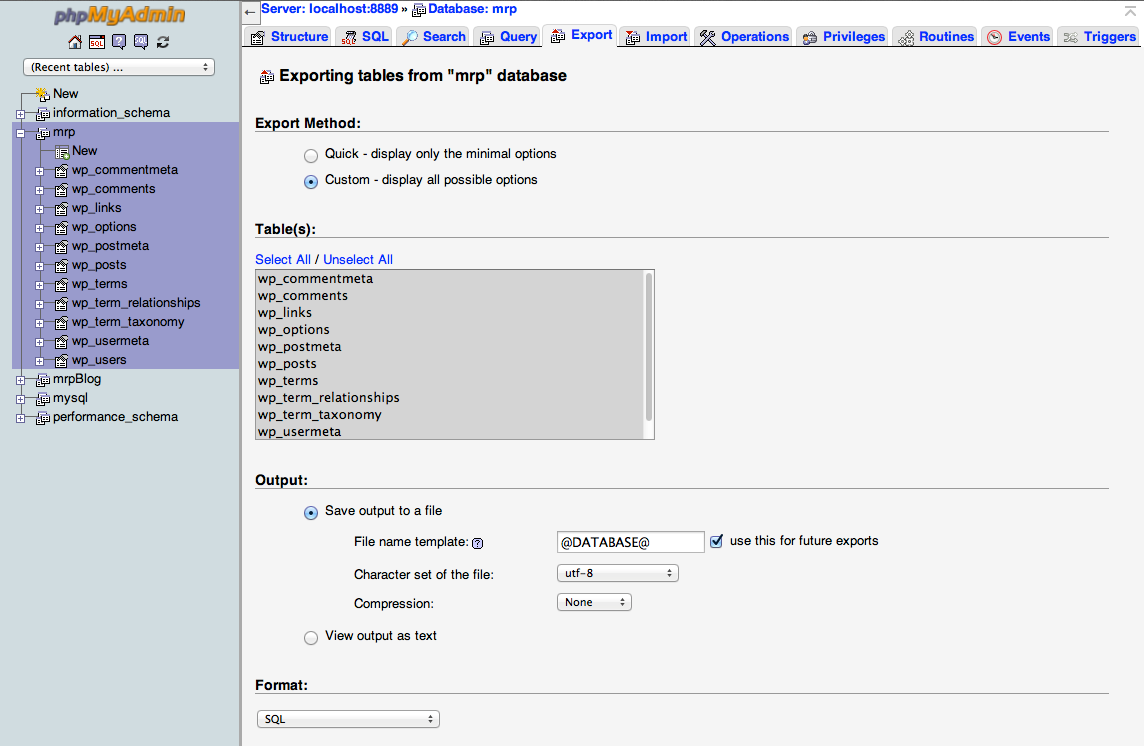The image size is (1144, 746).
Task: Click the wp_posts table icon in tree
Action: click(61, 265)
